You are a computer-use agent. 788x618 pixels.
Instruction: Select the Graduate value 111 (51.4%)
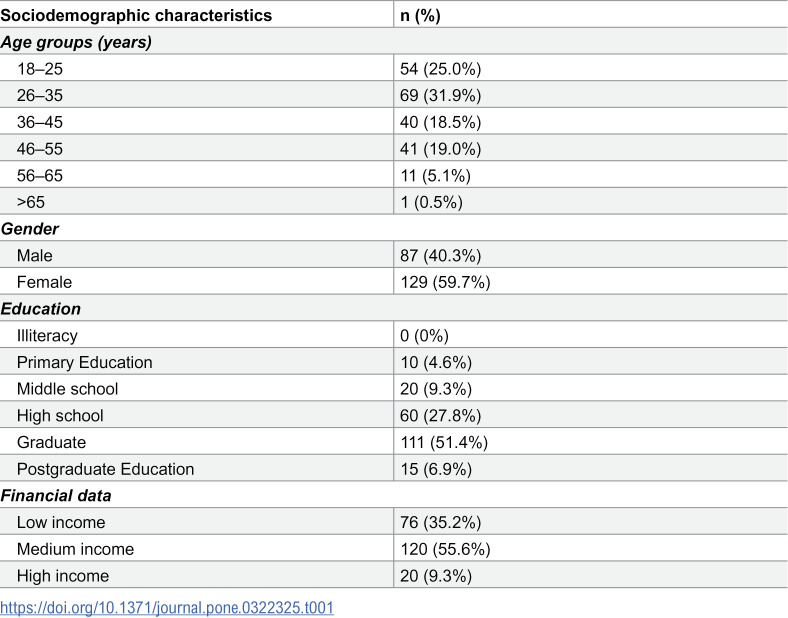click(x=444, y=443)
